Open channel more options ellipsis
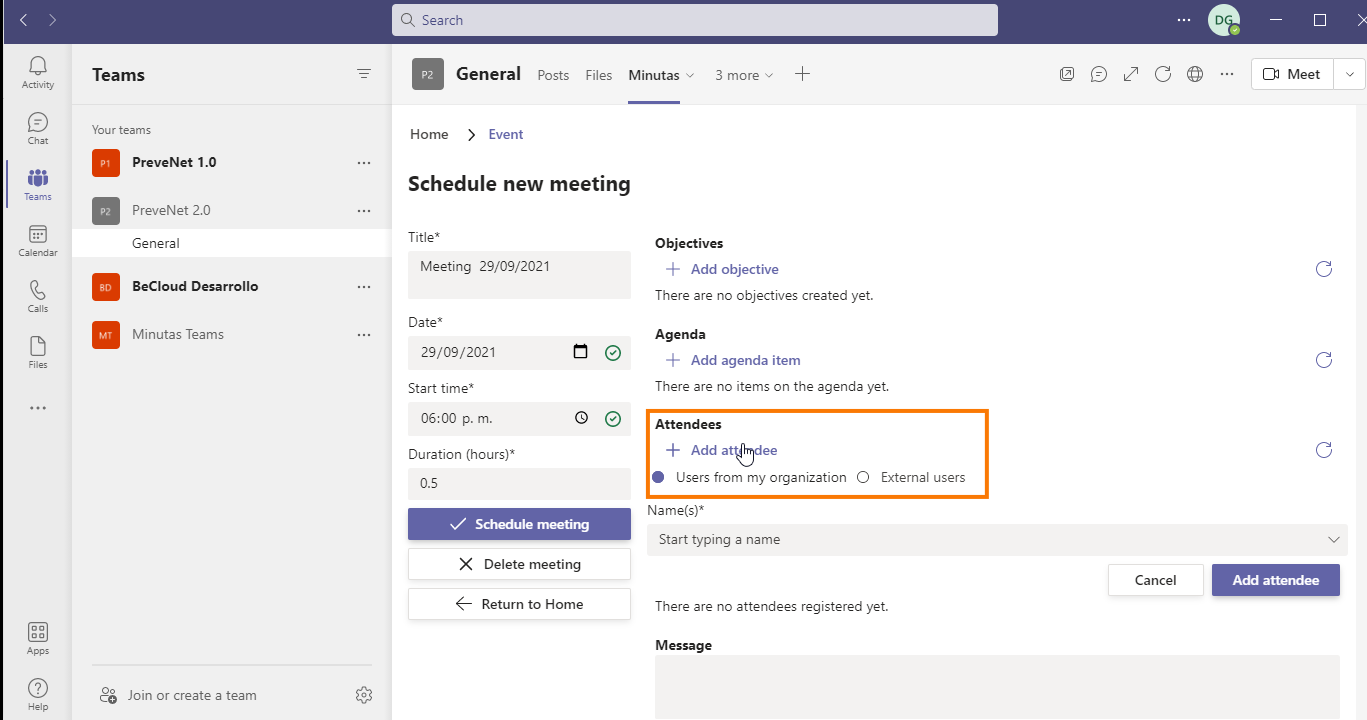 tap(1226, 74)
